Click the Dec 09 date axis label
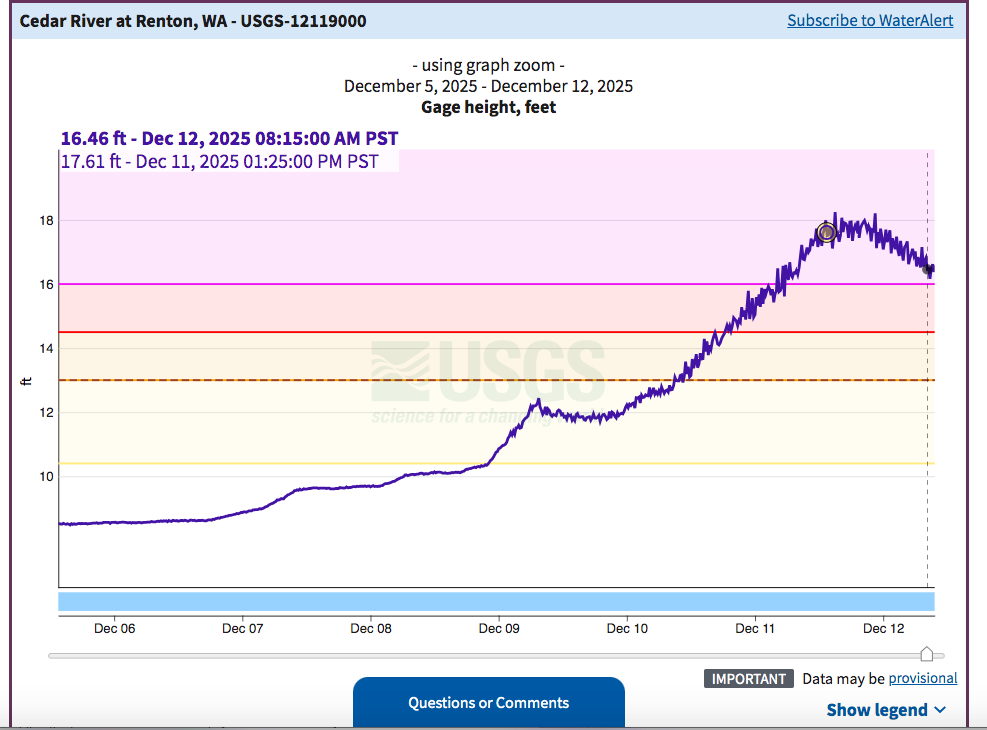This screenshot has height=730, width=987. pyautogui.click(x=498, y=628)
